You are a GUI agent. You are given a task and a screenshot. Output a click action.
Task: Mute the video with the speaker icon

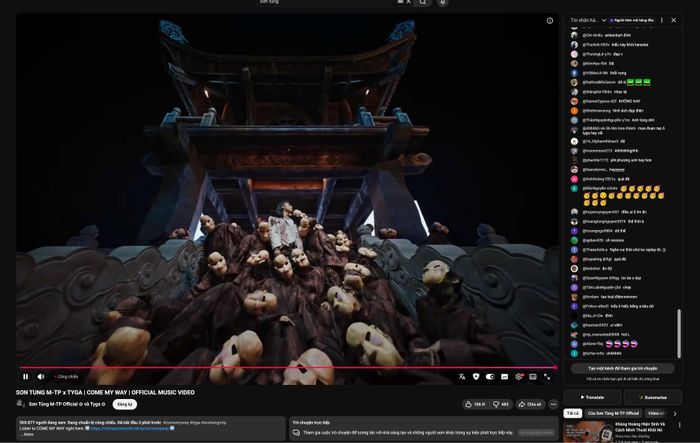point(41,376)
